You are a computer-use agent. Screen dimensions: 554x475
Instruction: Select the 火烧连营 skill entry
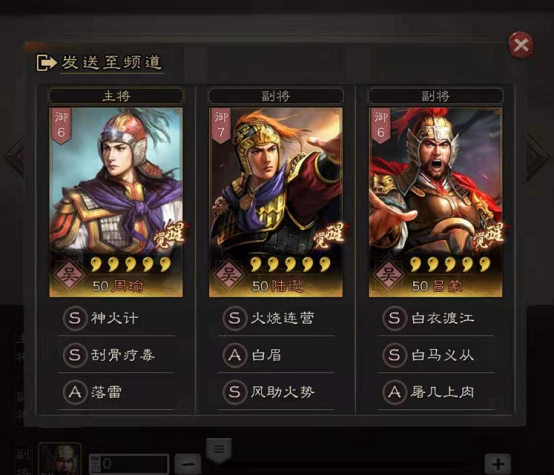[276, 318]
